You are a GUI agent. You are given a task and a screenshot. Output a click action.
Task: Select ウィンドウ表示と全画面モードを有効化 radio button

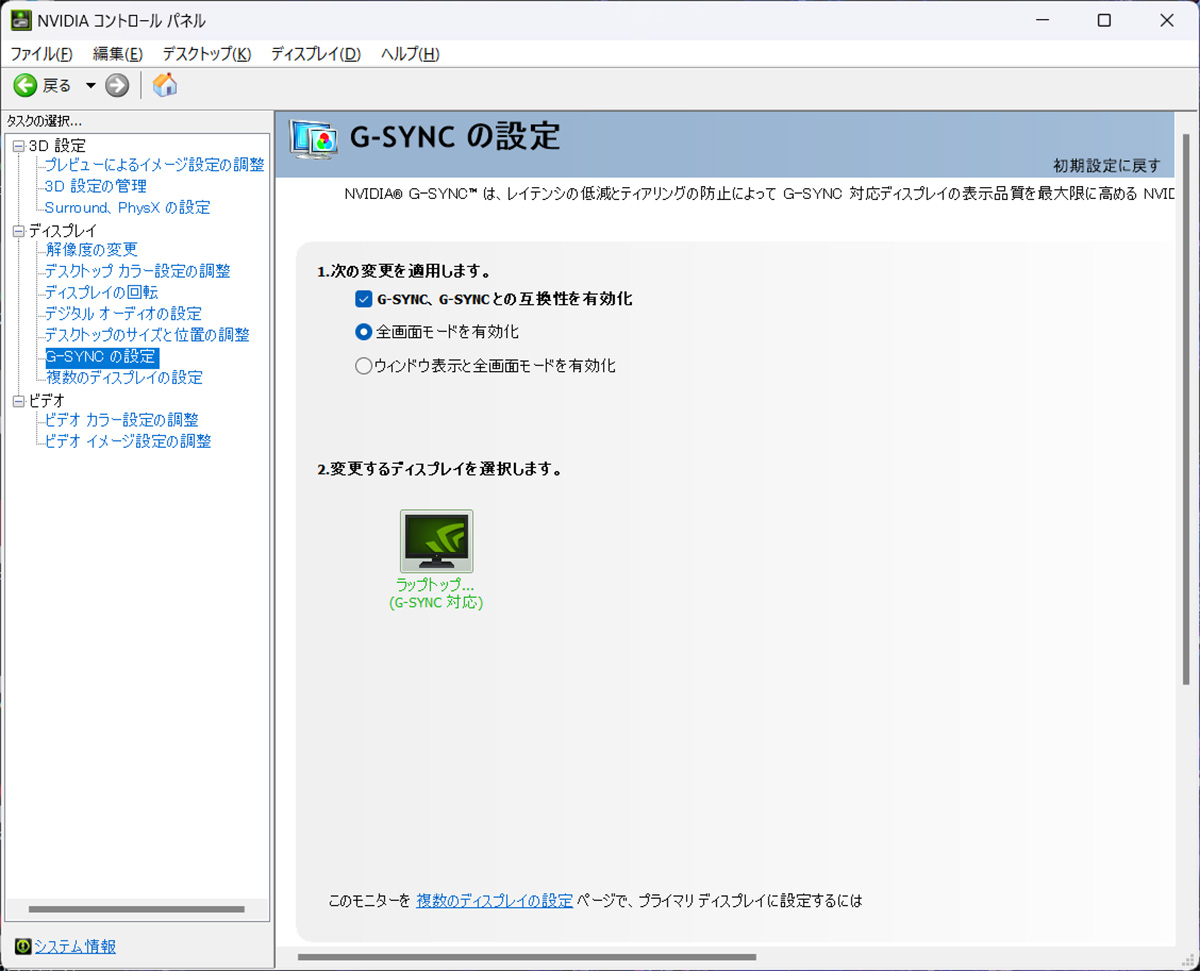pos(364,366)
